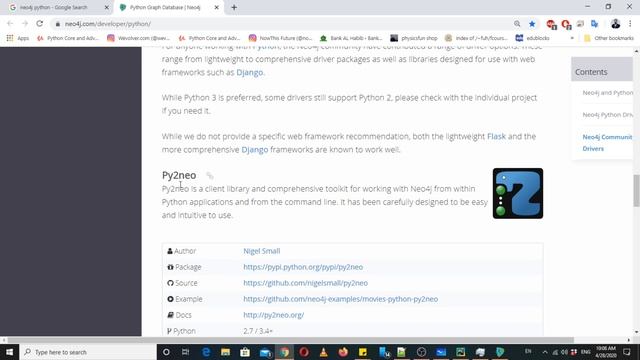Viewport: 640px width, 360px height.
Task: Click the scroll-down arrow of vertical scrollbar
Action: 636,332
